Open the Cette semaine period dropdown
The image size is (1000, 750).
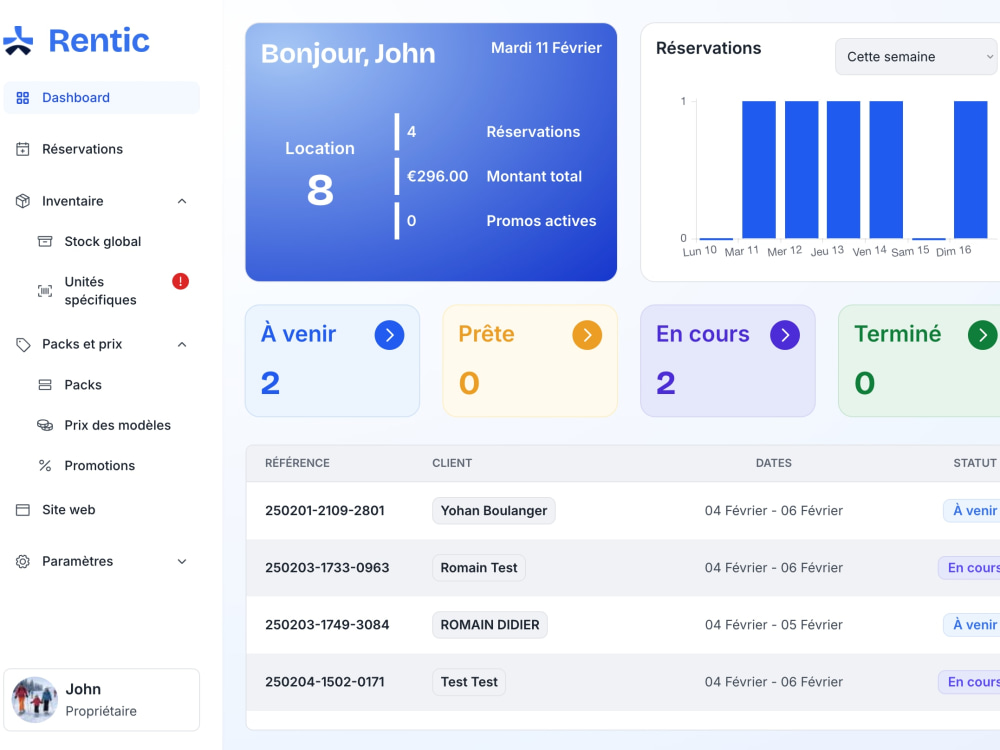[917, 57]
